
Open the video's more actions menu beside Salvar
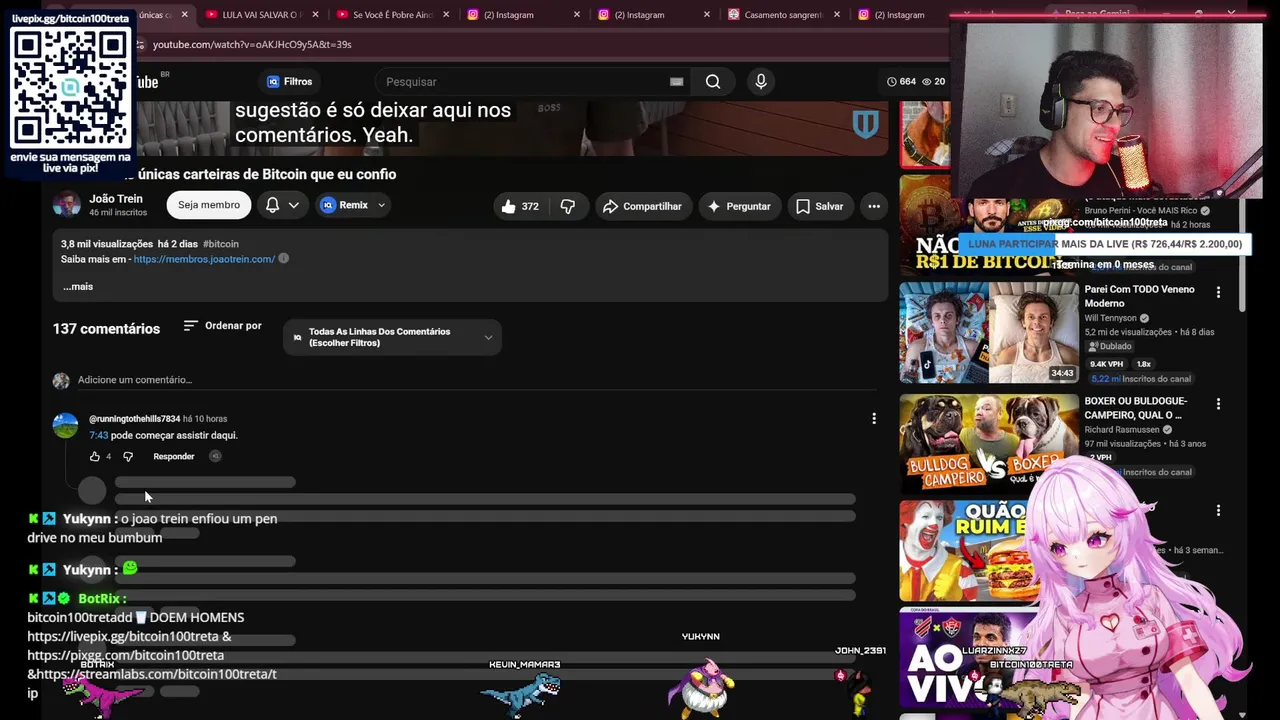click(x=874, y=206)
